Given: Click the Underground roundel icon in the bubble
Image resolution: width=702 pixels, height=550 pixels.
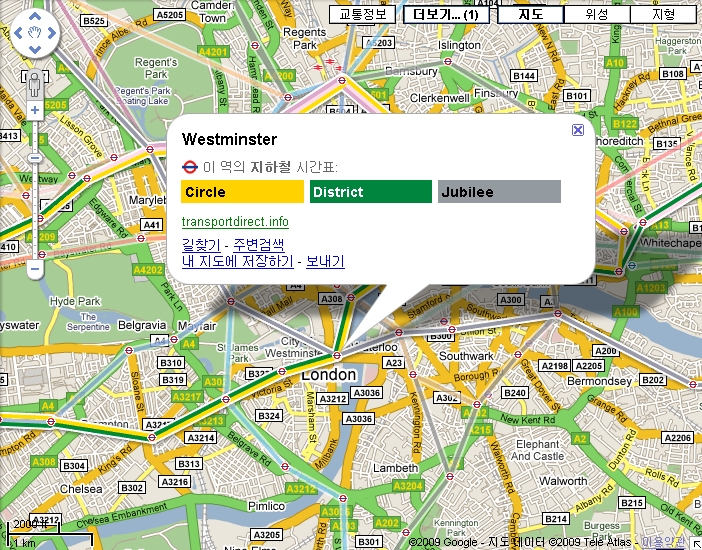Looking at the screenshot, I should tap(190, 167).
